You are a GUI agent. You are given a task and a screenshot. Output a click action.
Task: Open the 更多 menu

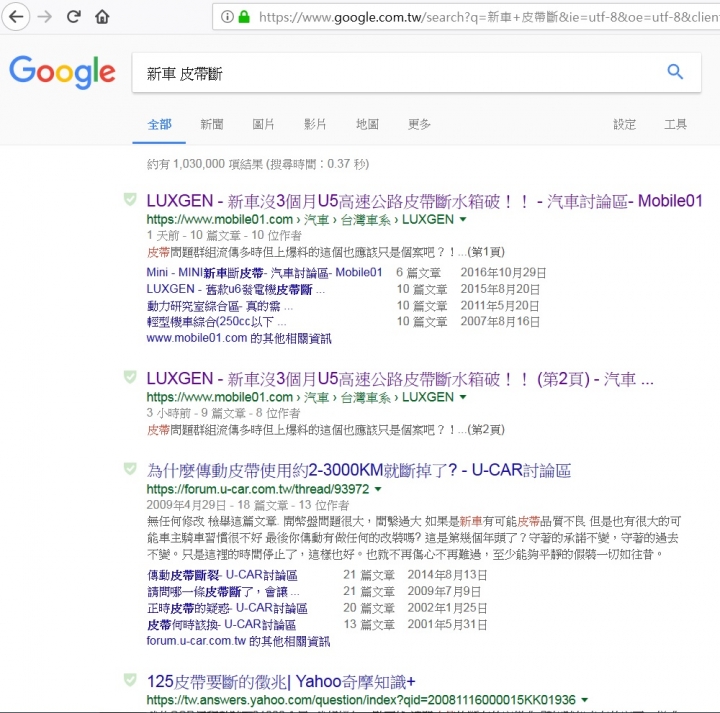click(x=419, y=124)
